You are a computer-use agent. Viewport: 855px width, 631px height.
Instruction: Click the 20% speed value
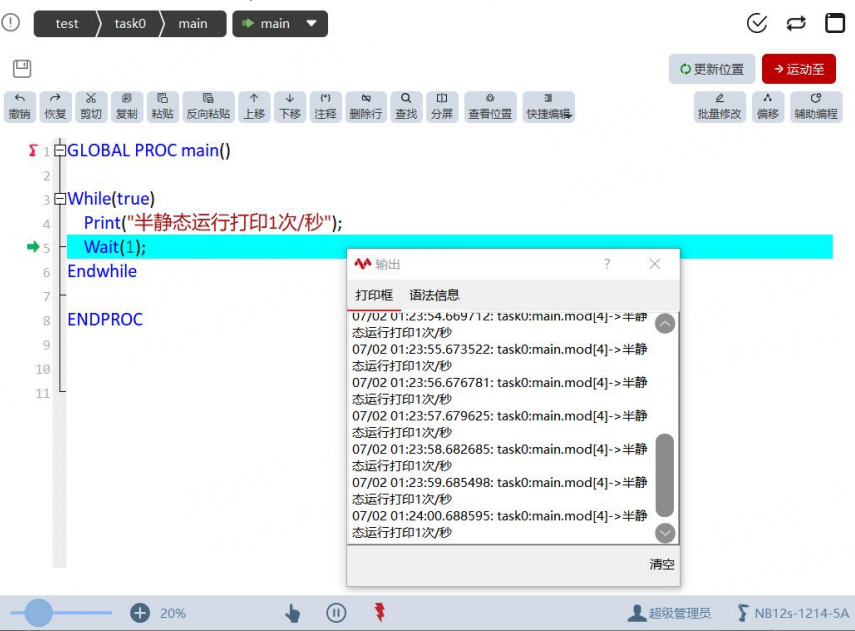173,614
